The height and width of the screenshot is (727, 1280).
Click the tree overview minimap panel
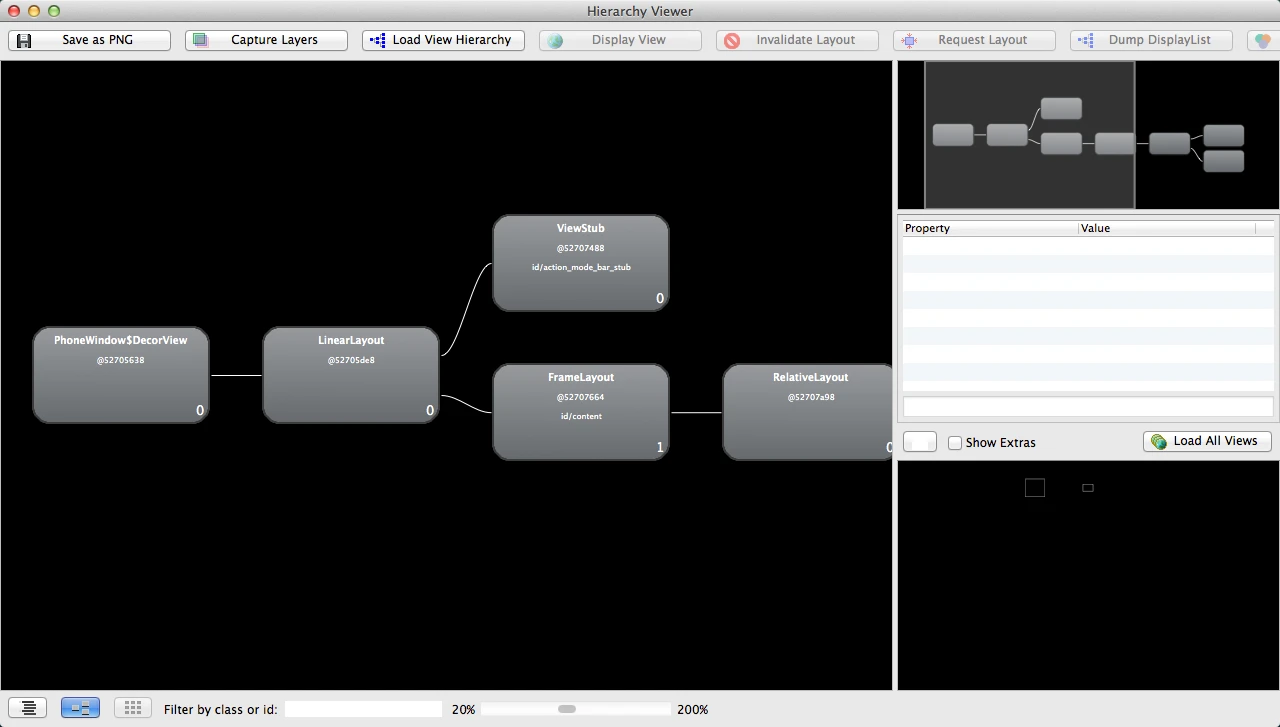(x=1088, y=135)
